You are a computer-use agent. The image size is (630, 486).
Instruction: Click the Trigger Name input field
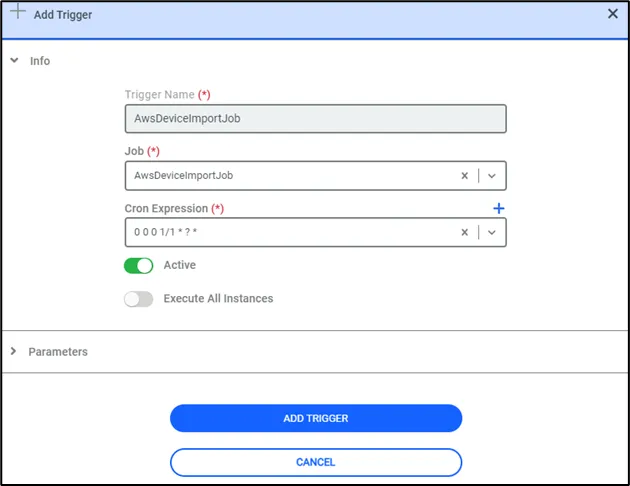[x=315, y=118]
